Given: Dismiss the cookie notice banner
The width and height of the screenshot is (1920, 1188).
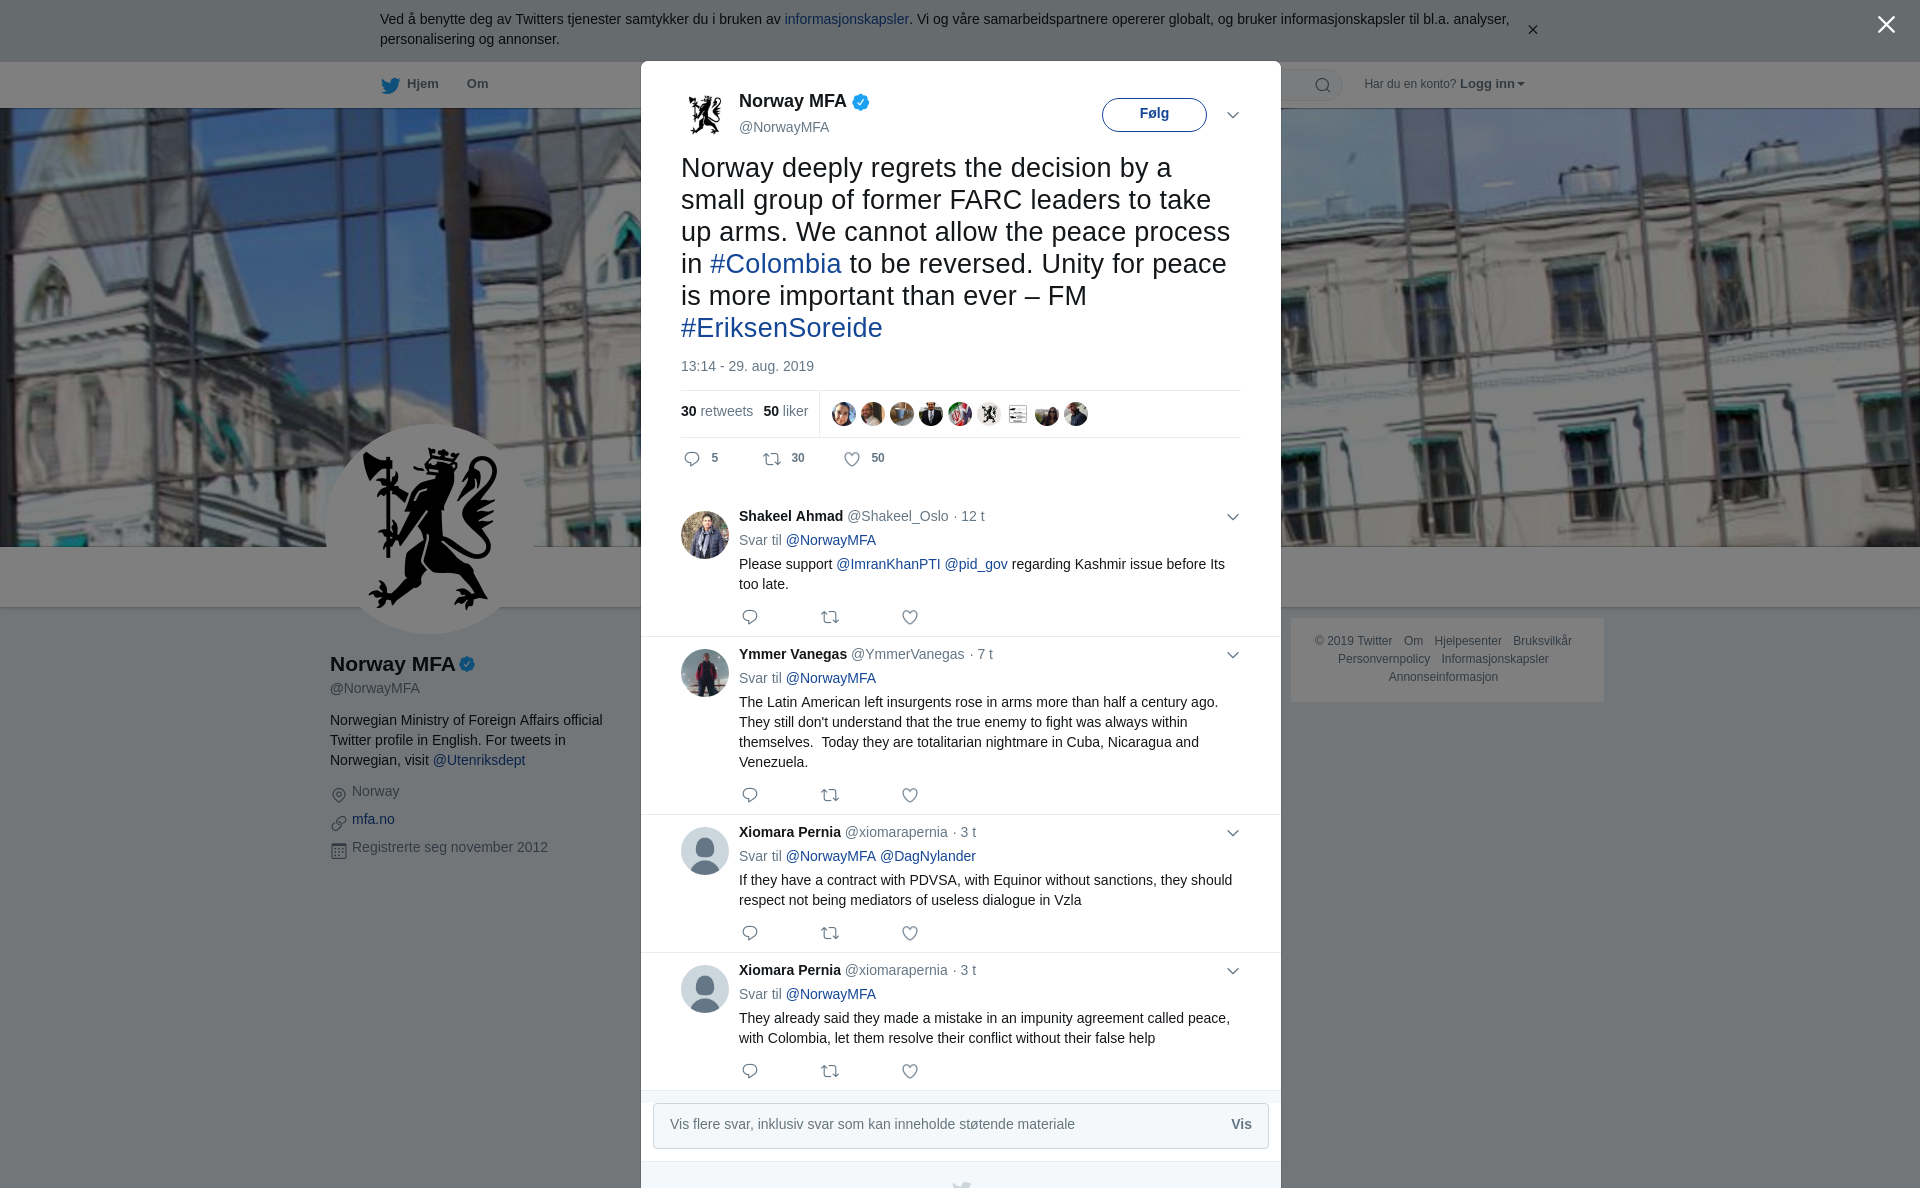Looking at the screenshot, I should 1532,30.
